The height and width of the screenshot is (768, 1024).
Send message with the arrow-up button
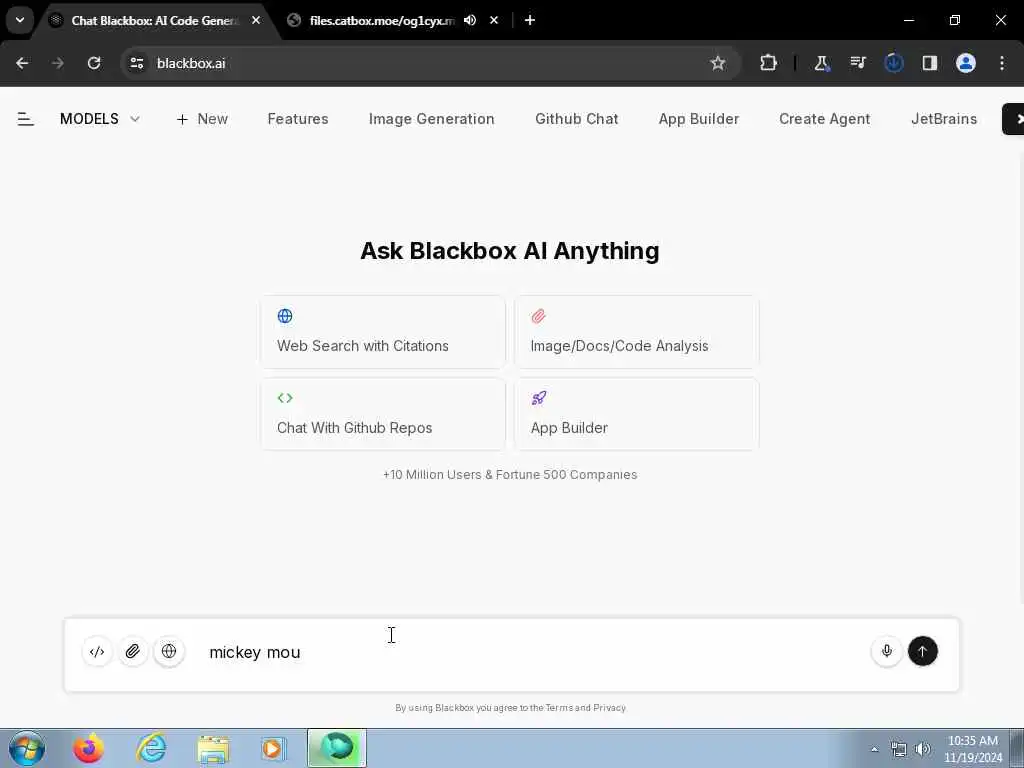pos(923,651)
